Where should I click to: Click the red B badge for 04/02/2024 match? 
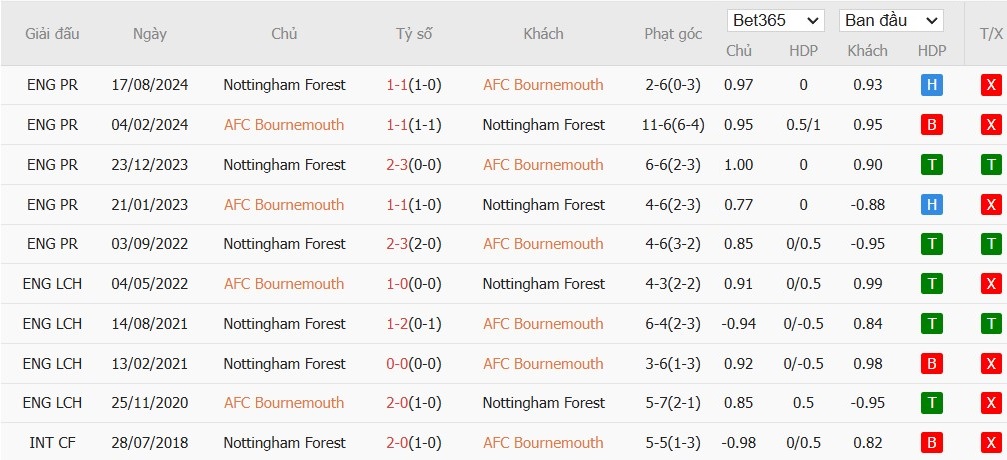pyautogui.click(x=932, y=125)
